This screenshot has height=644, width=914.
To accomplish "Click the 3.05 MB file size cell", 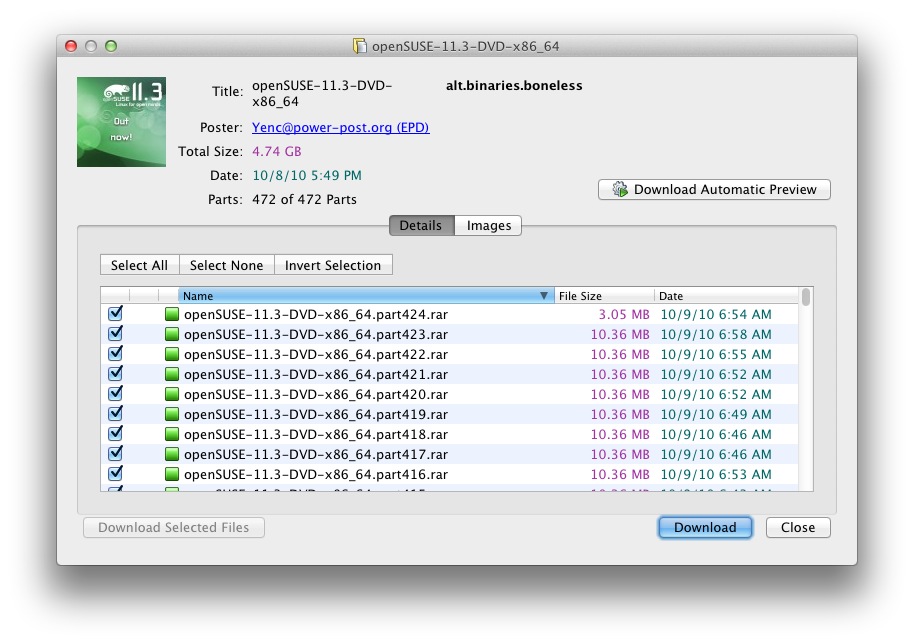I will pyautogui.click(x=624, y=314).
